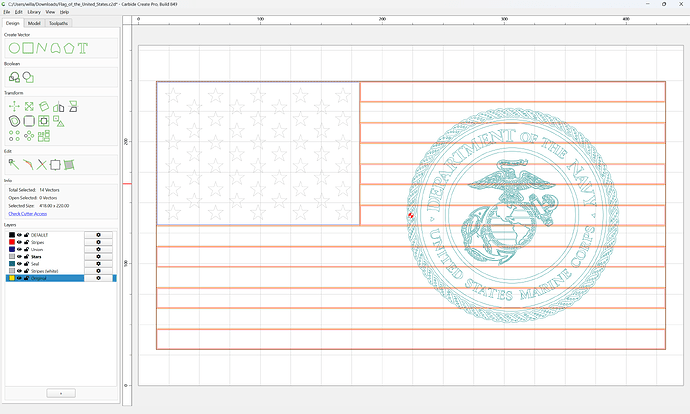Click the yellow Original layer color swatch
The image size is (690, 414).
point(12,278)
